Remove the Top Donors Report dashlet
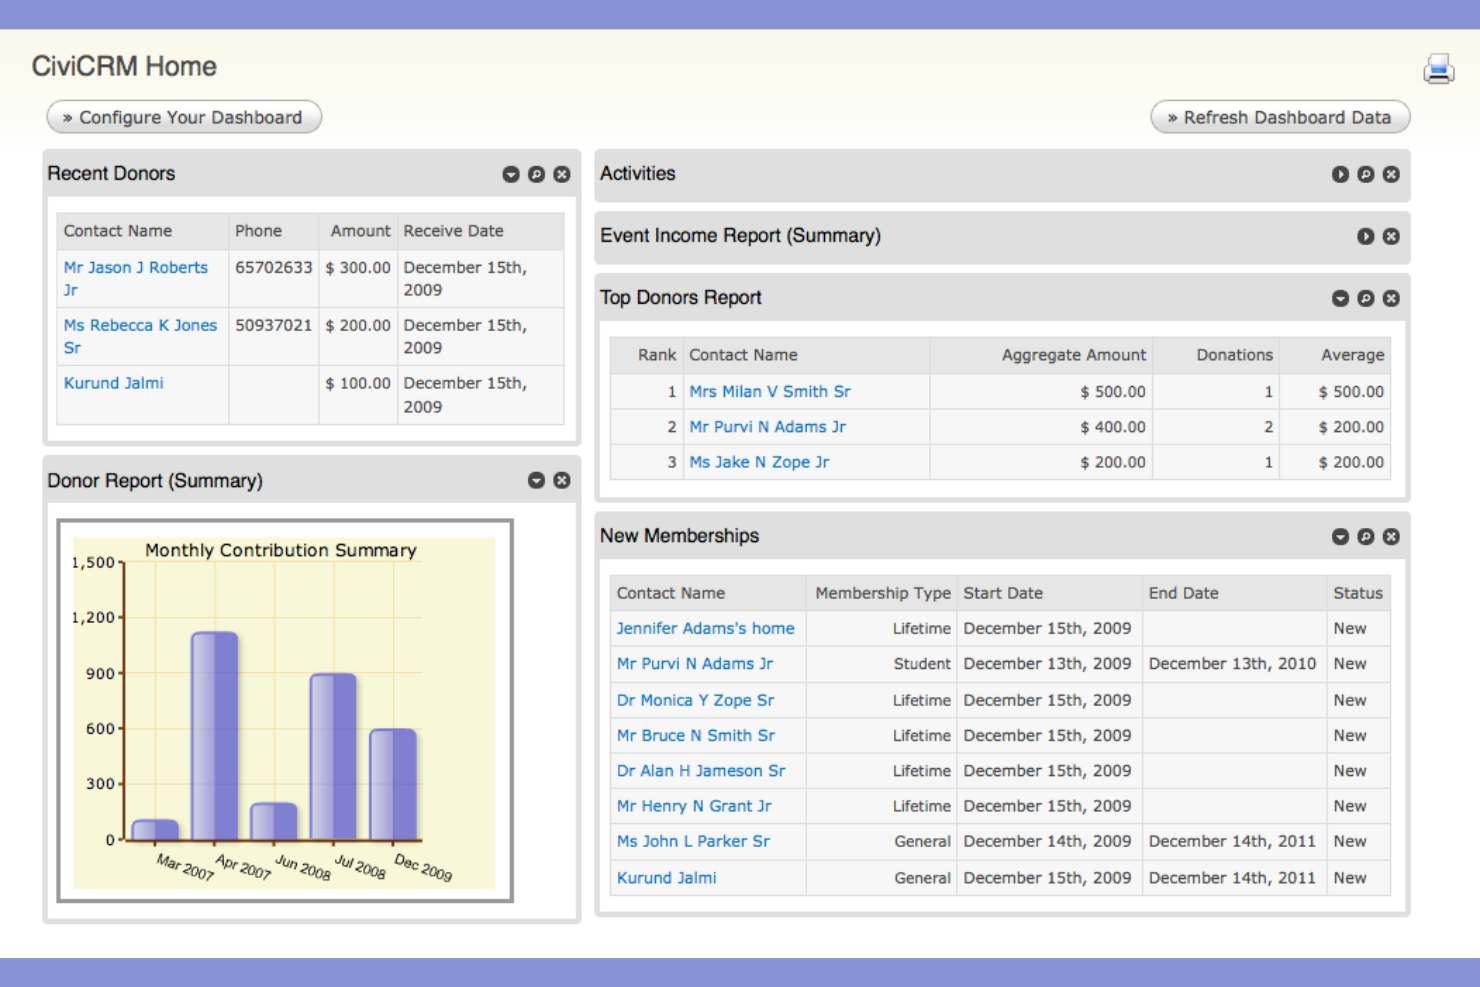Viewport: 1480px width, 987px height. (1391, 298)
